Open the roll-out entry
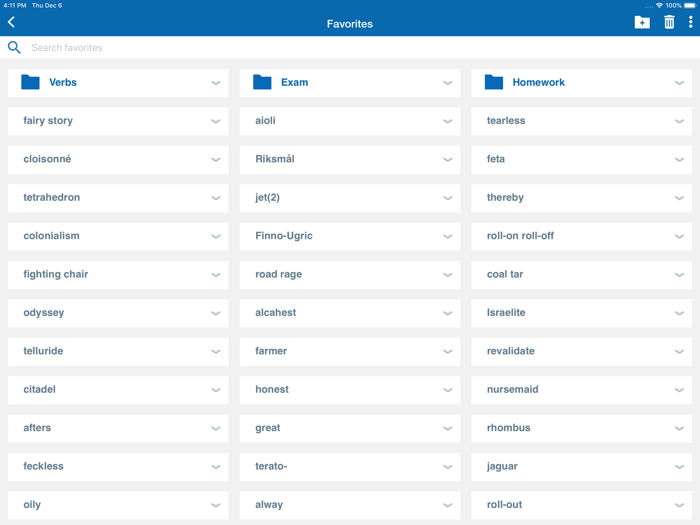The height and width of the screenshot is (525, 700). (581, 505)
